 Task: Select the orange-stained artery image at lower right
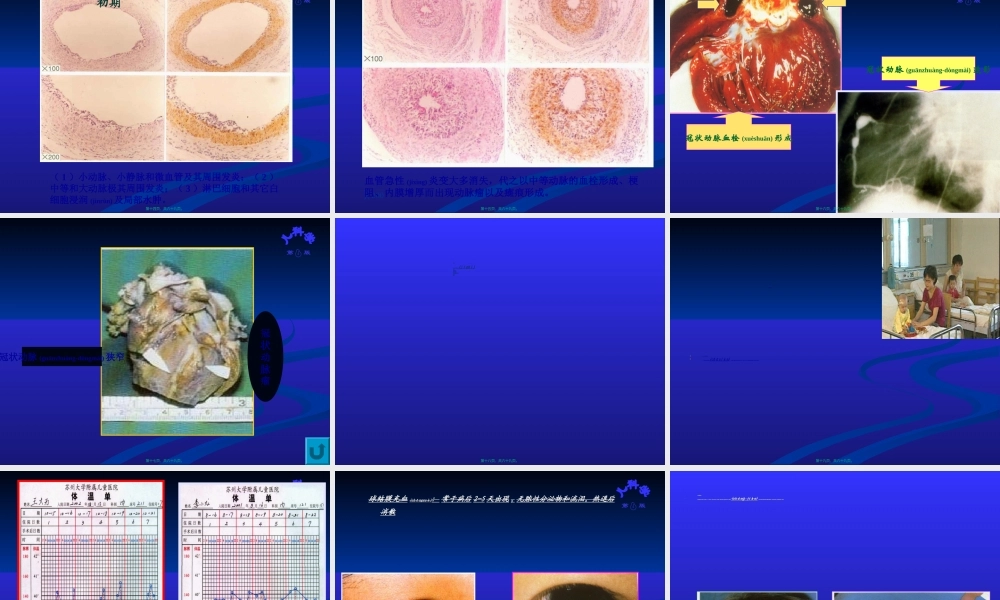tap(578, 114)
